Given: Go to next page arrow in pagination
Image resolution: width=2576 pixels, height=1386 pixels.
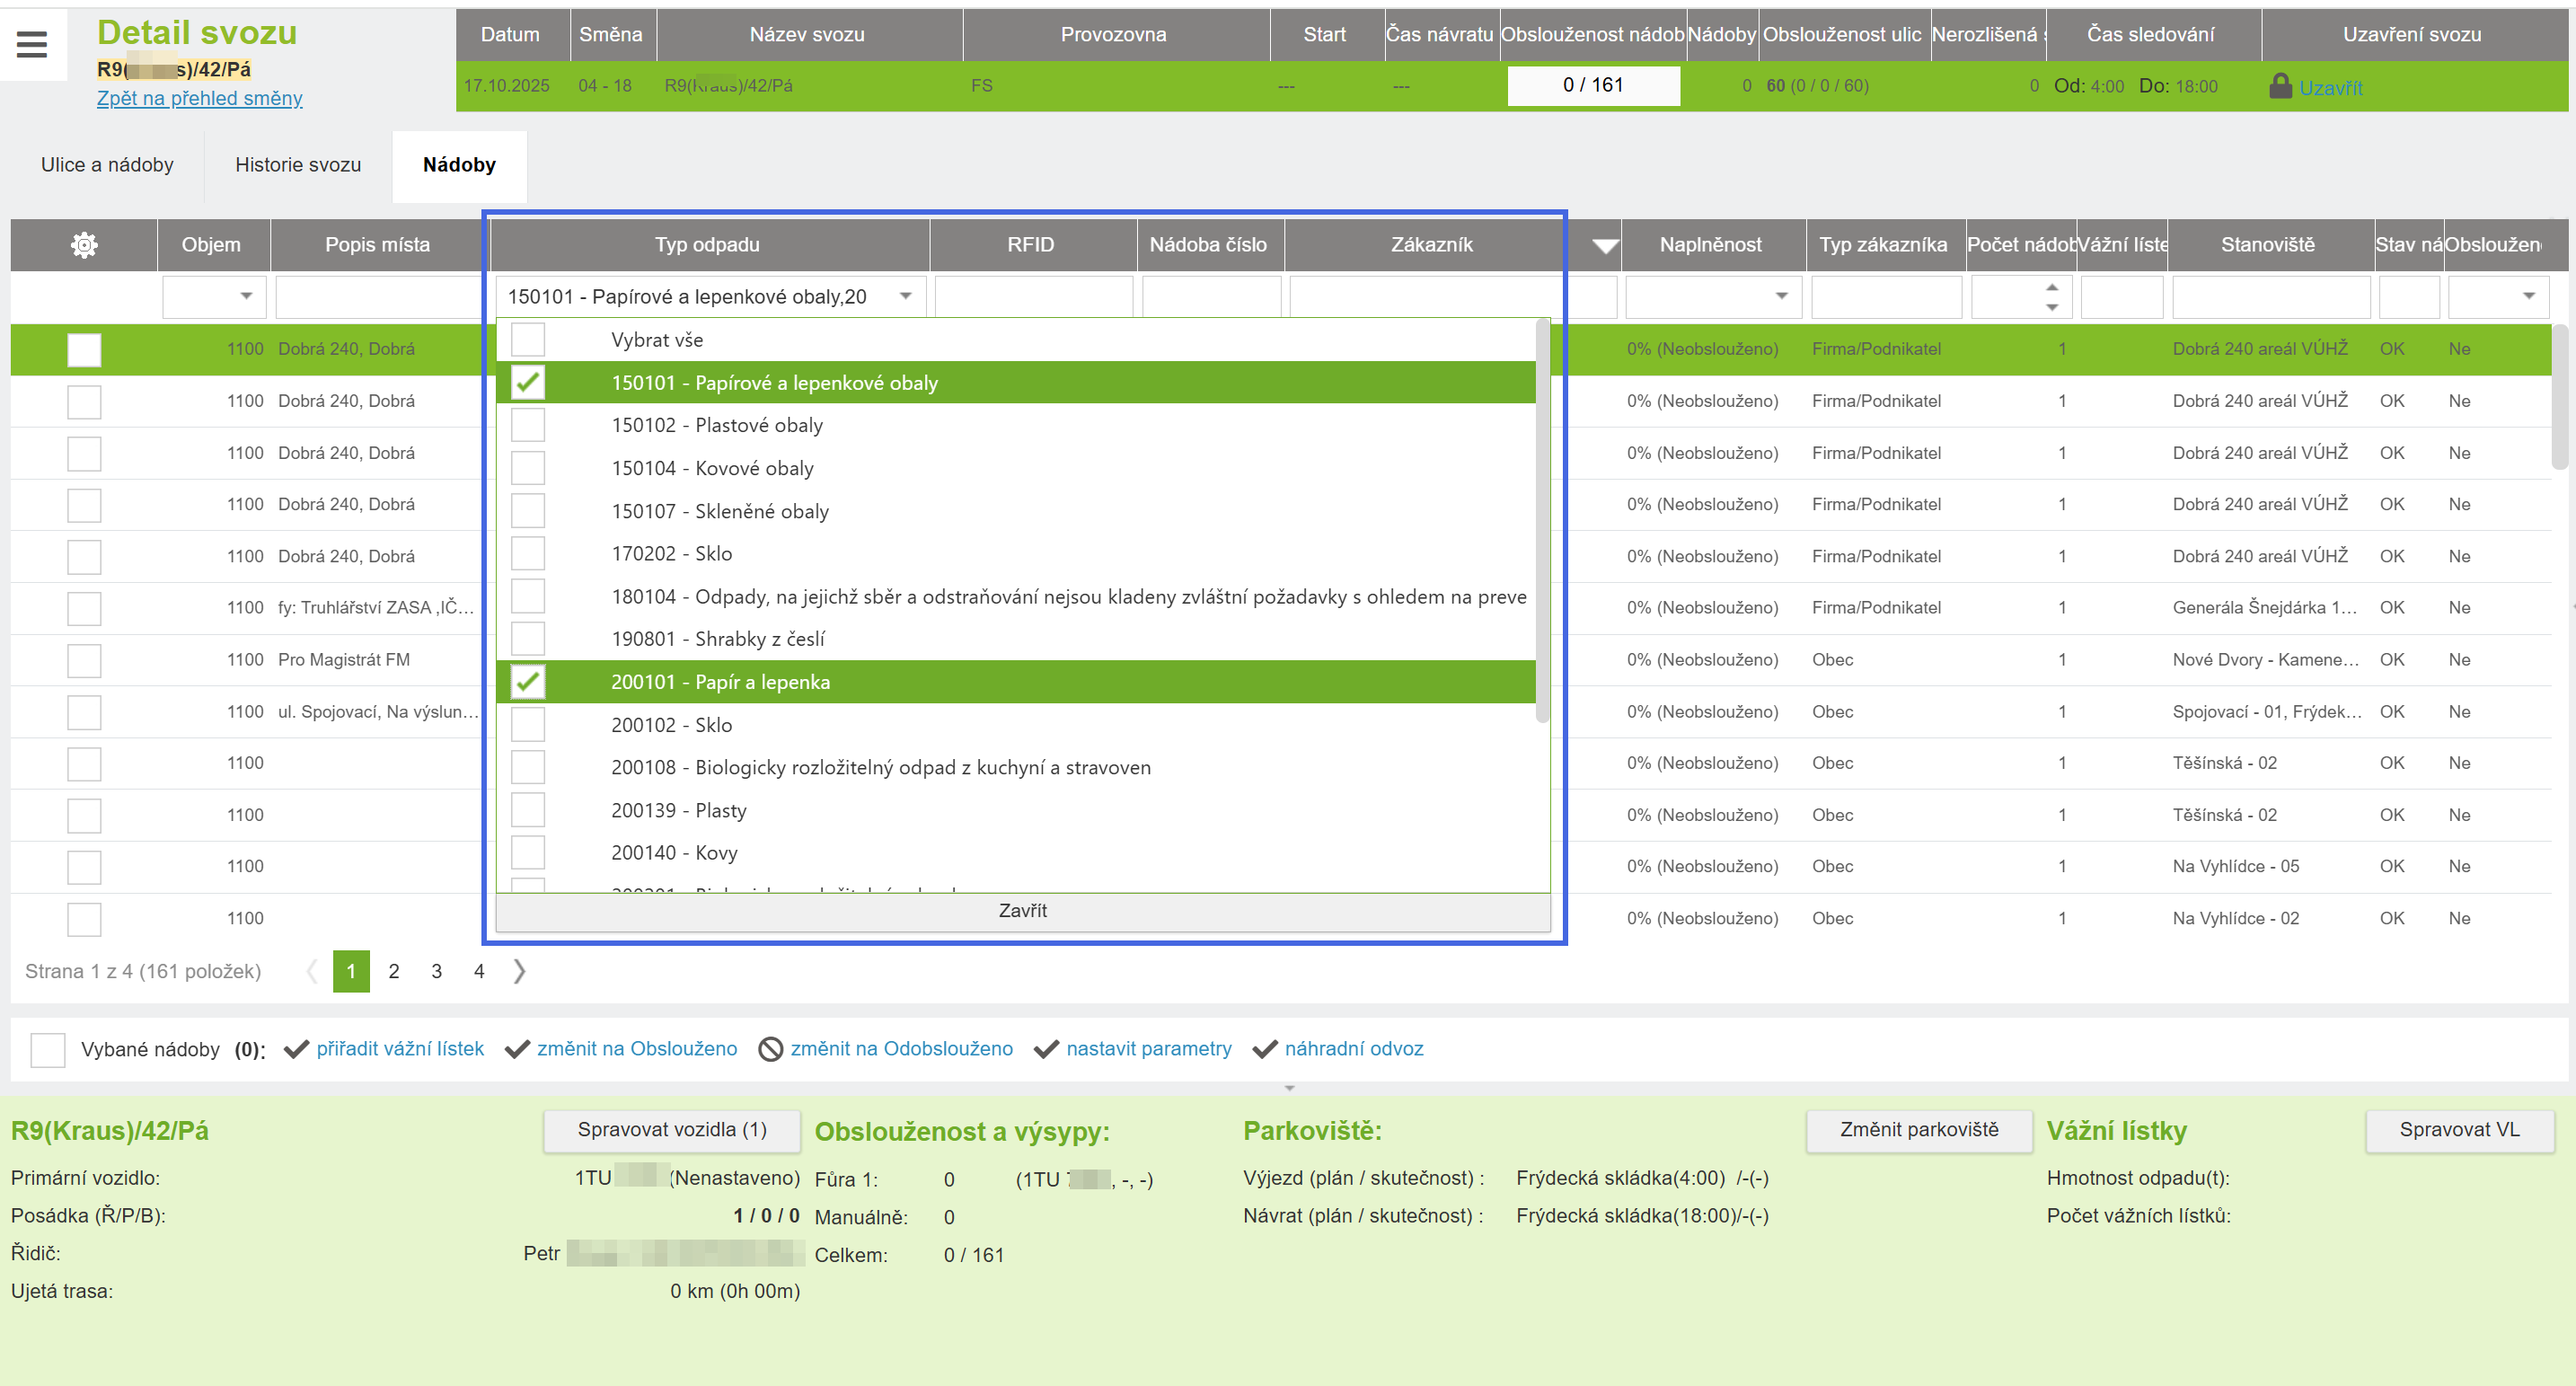Looking at the screenshot, I should 519,971.
